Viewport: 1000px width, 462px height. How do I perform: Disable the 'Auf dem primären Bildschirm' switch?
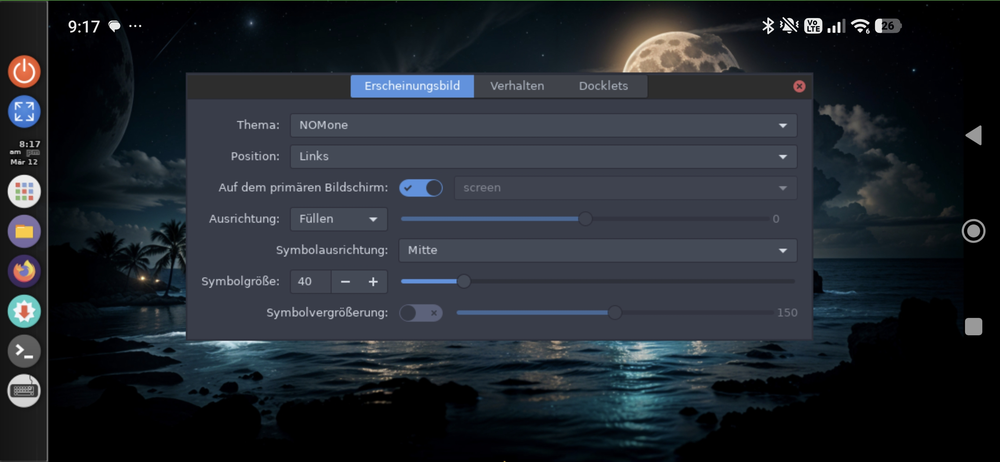click(421, 188)
